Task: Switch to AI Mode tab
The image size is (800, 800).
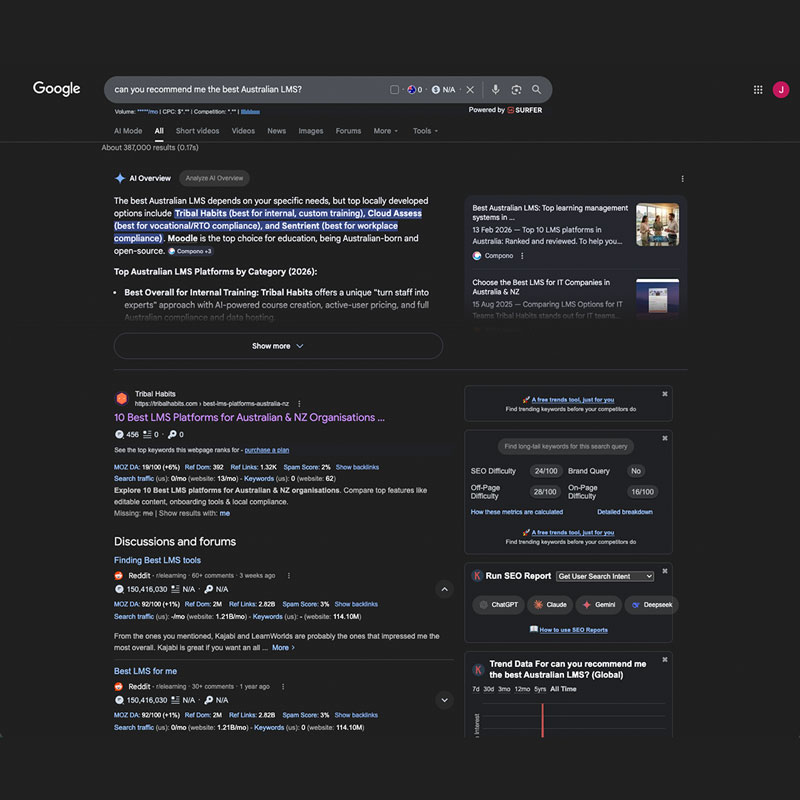Action: pos(128,131)
